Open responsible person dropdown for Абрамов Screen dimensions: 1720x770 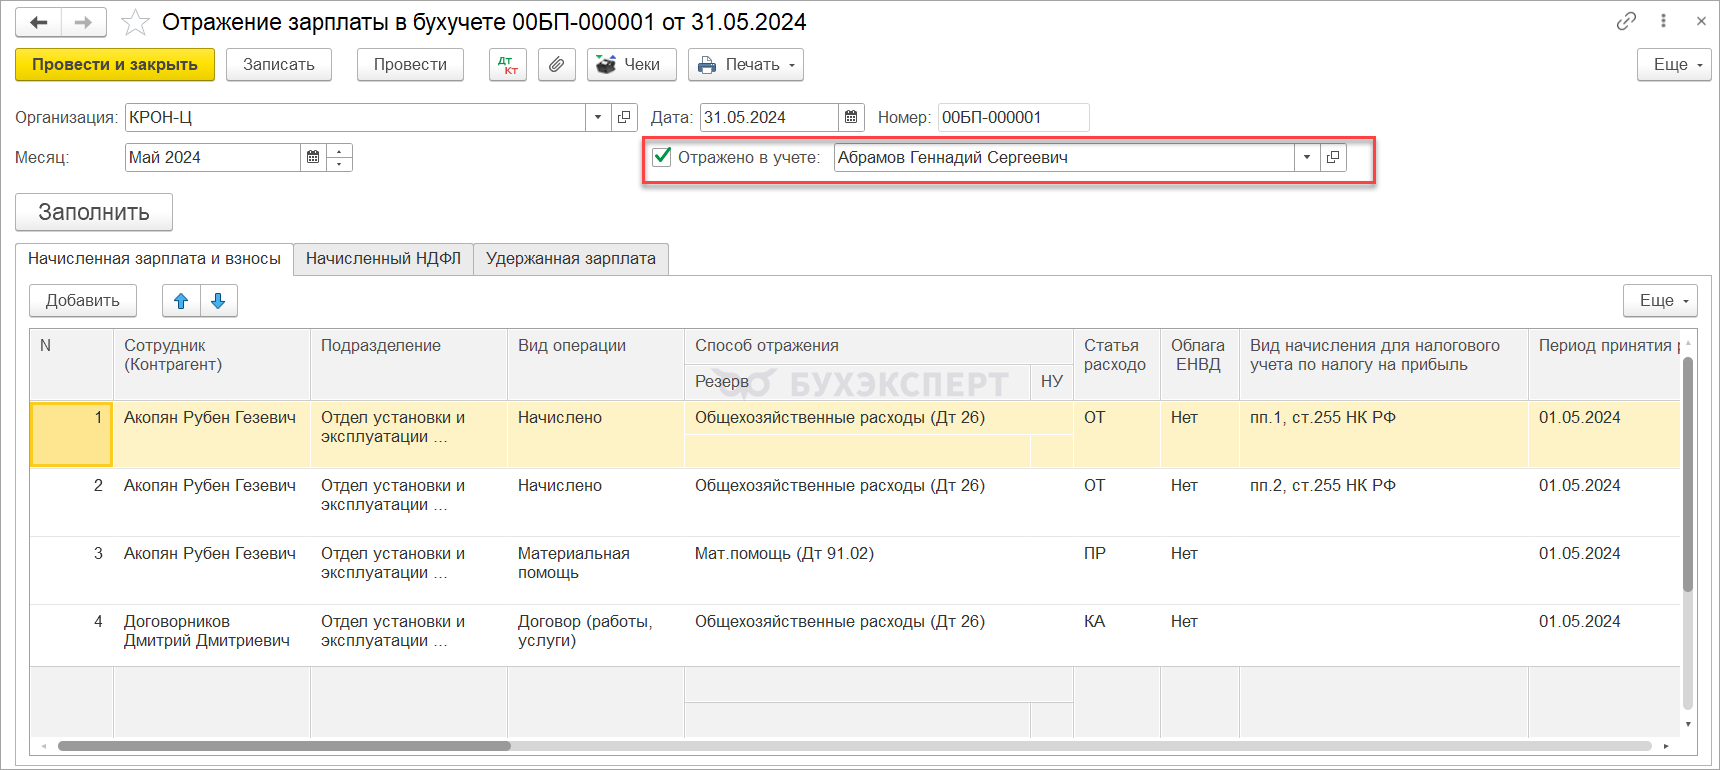coord(1306,157)
